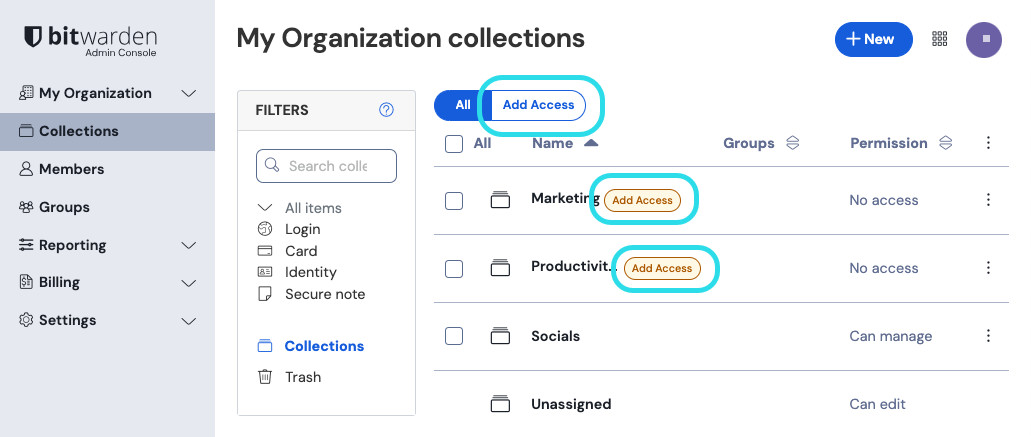1031x437 pixels.
Task: Click the purple account avatar icon
Action: (x=983, y=39)
